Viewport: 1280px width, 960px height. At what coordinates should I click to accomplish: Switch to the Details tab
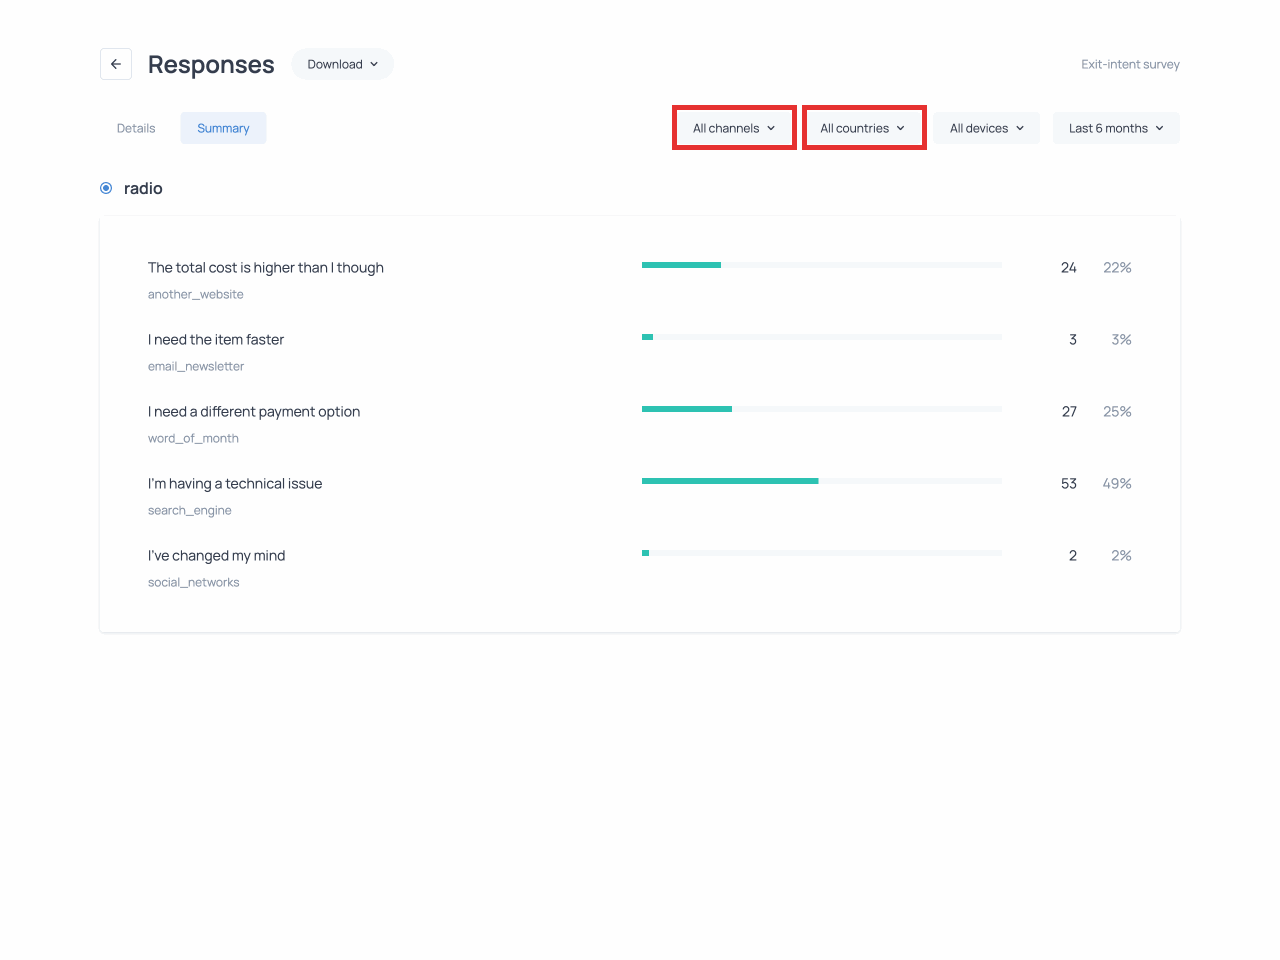coord(136,128)
